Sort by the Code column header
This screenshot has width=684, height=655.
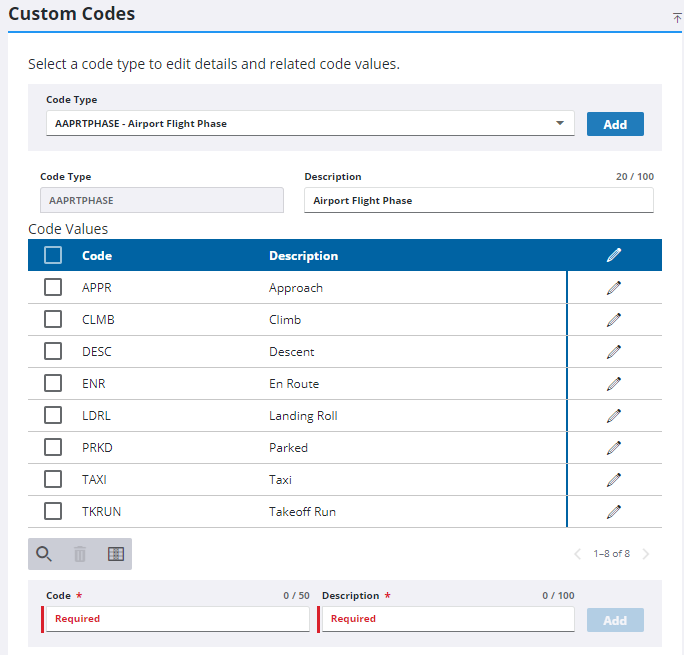point(97,256)
